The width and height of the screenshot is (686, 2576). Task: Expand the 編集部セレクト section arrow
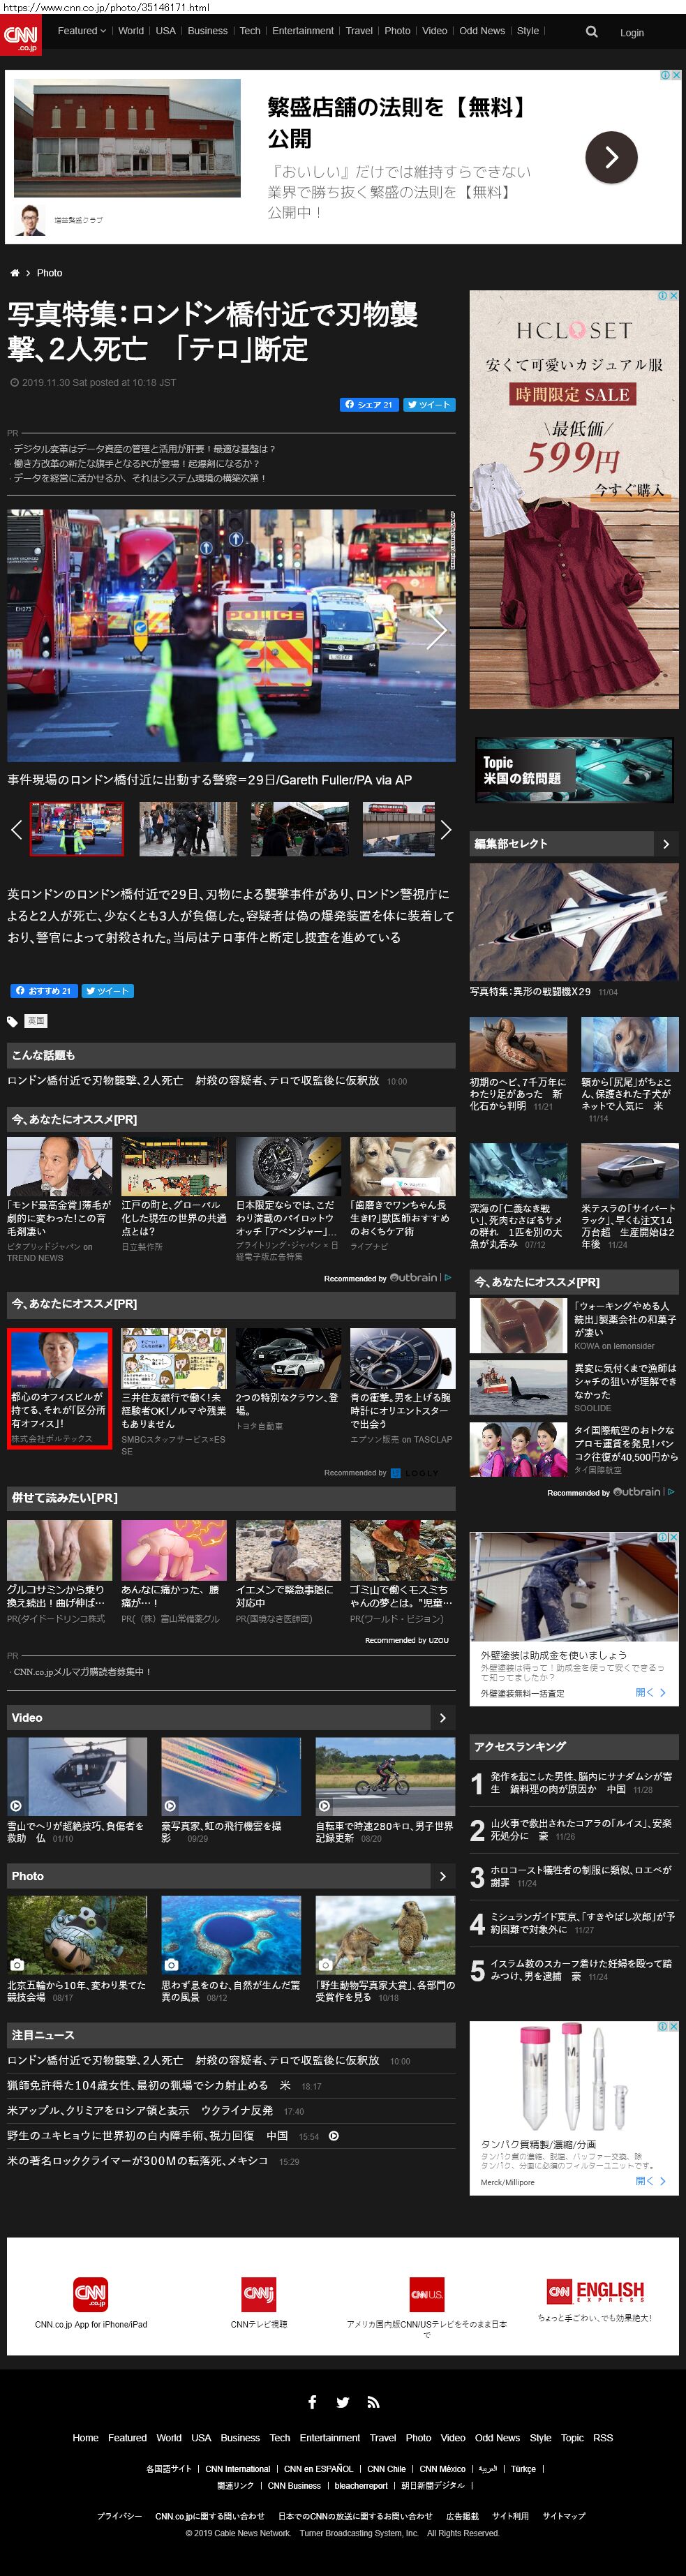point(666,844)
